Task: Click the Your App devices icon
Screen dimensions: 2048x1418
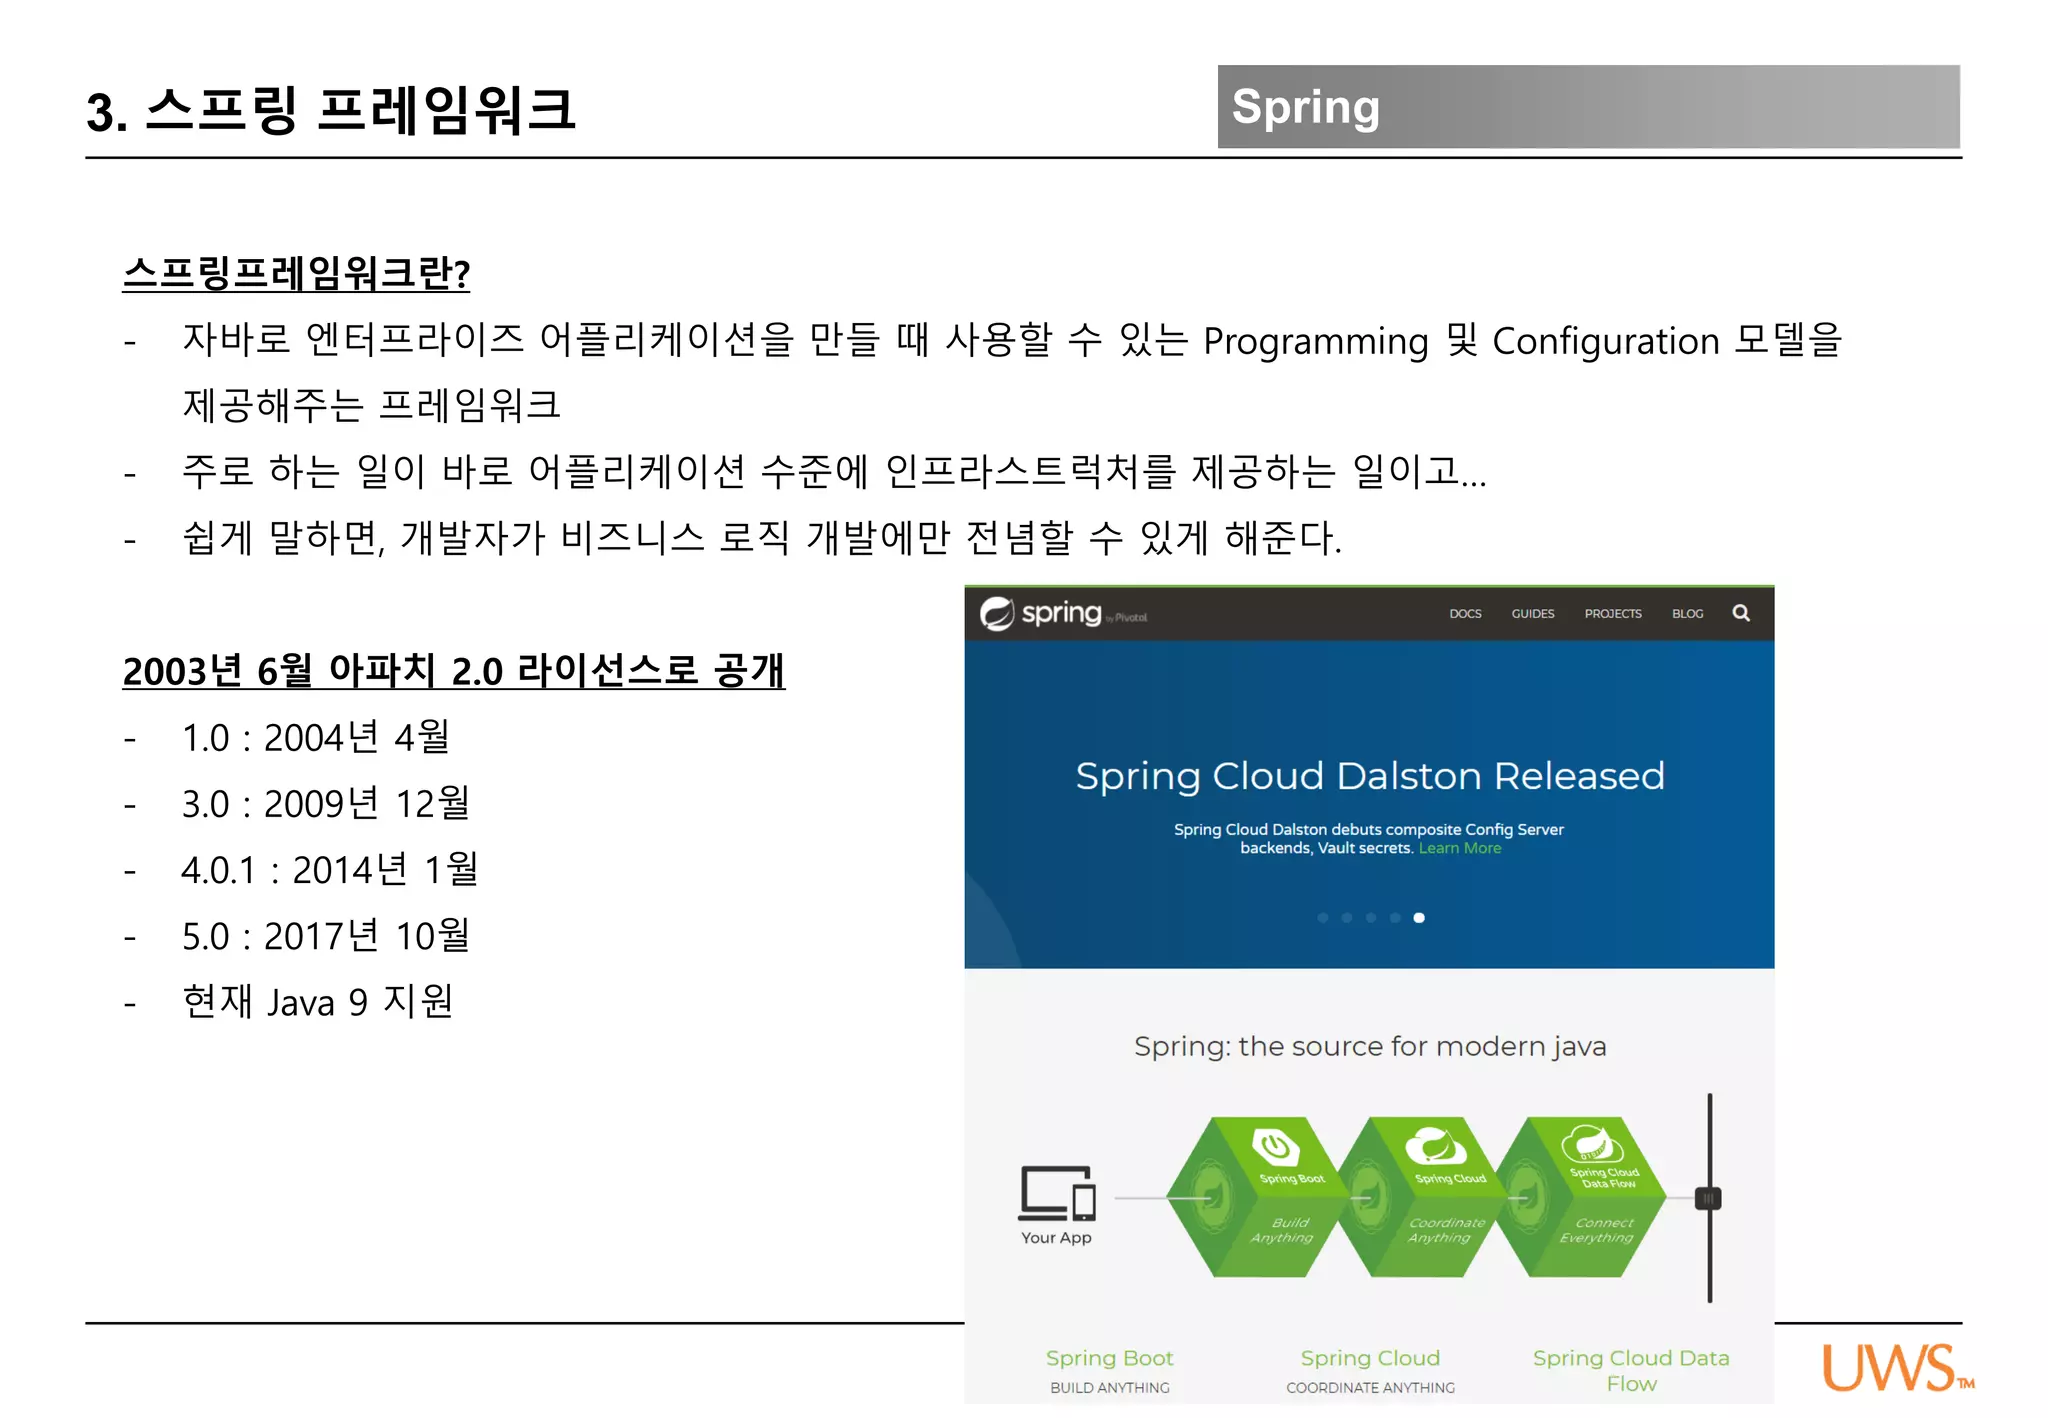Action: (1057, 1193)
